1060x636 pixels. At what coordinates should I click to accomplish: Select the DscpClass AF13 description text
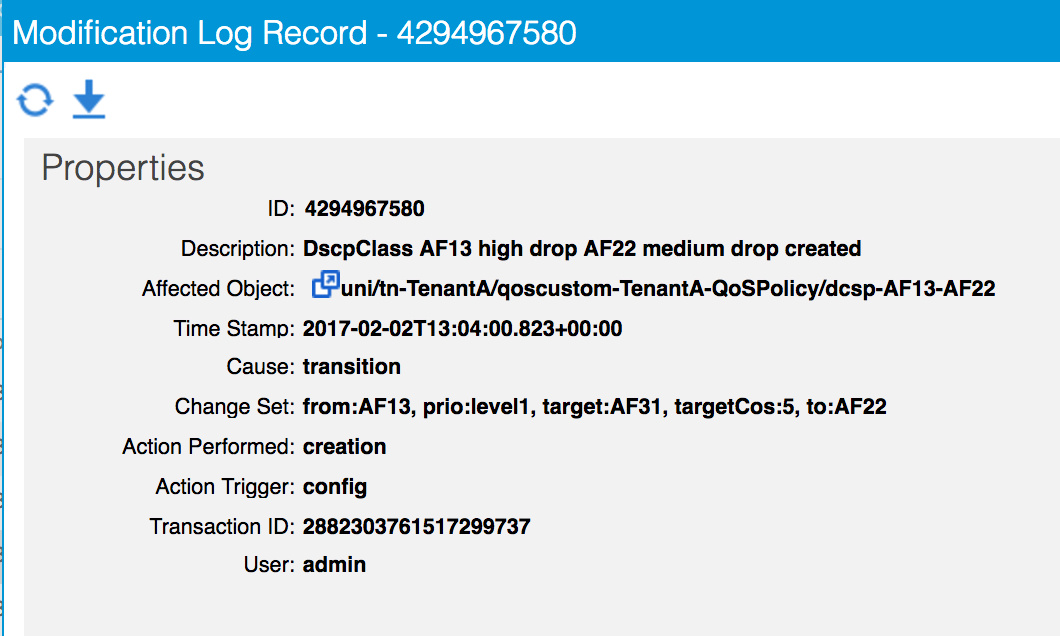click(x=581, y=249)
